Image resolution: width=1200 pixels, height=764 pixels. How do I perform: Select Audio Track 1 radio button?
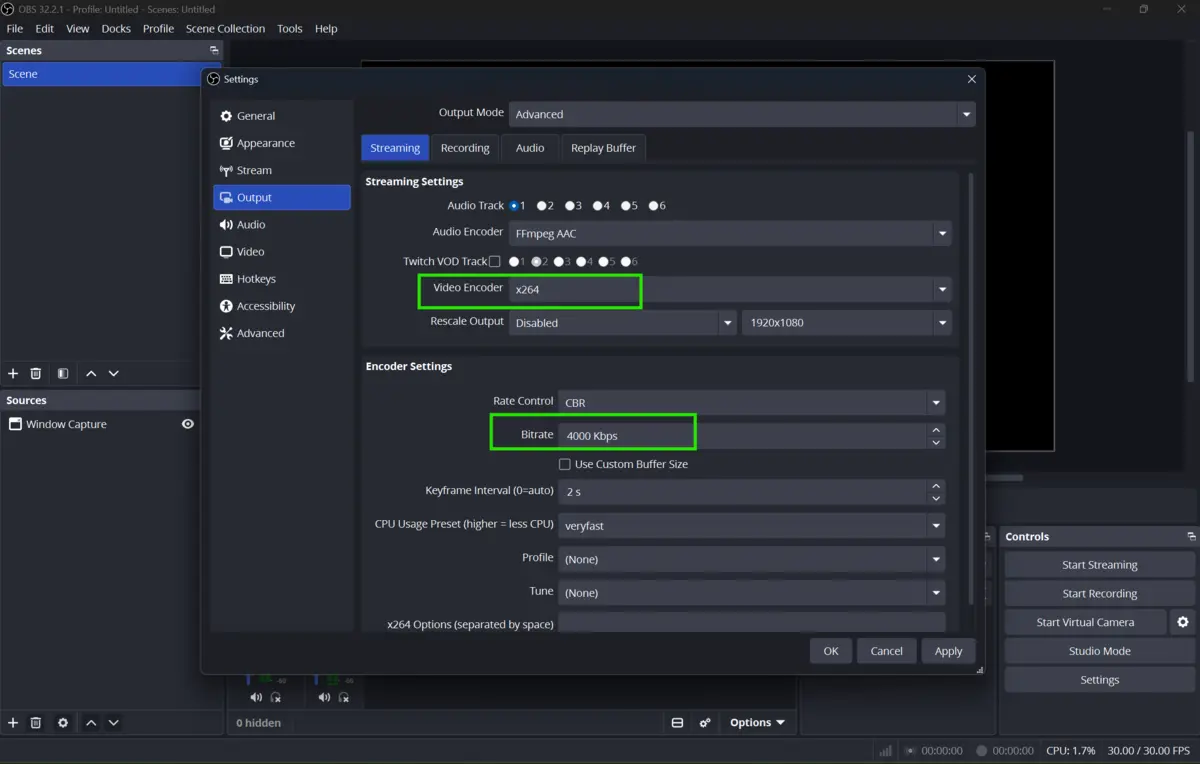point(514,206)
